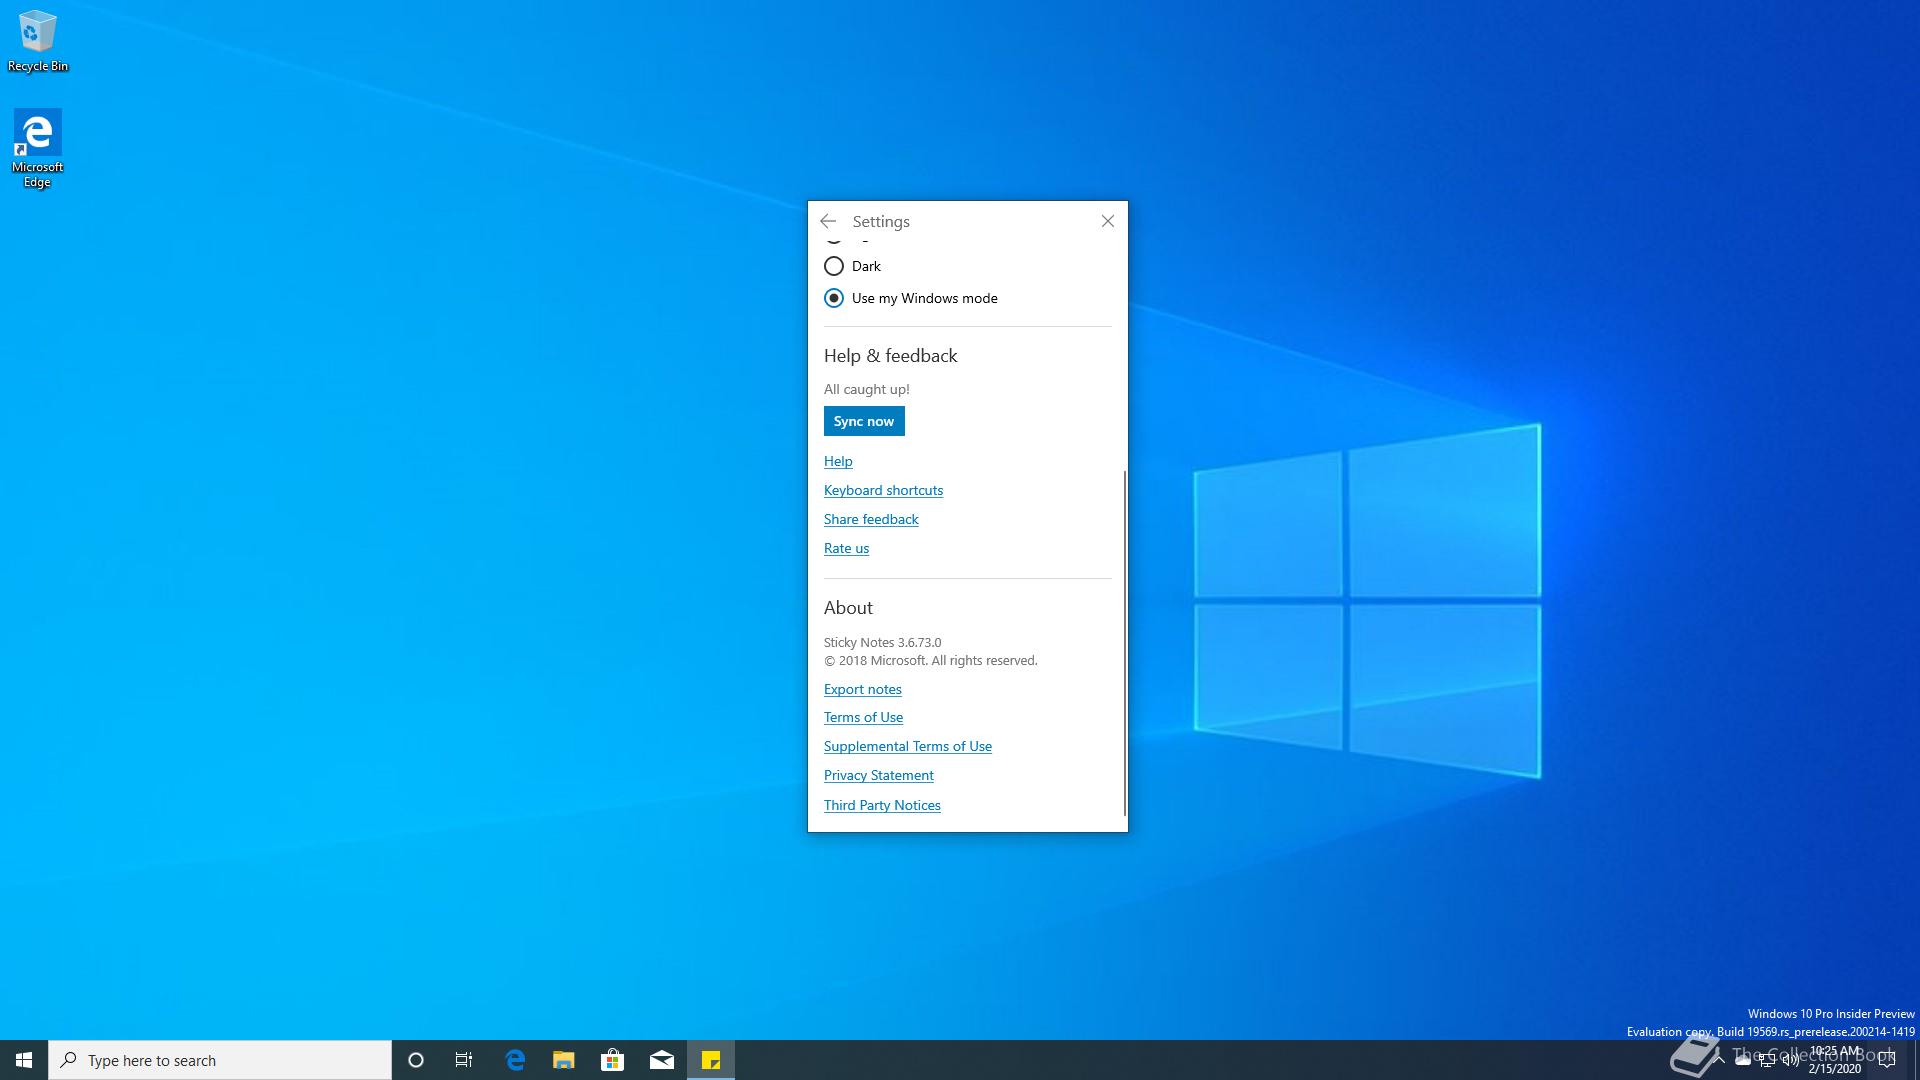Close the Sticky Notes Settings window

[1107, 221]
